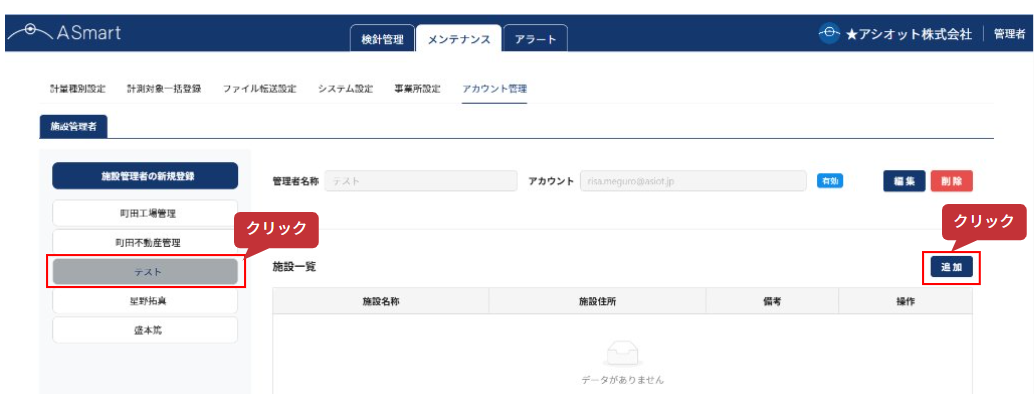Select the last manager entry 盛本篤
Screen dimensions: 1035x394
(x=145, y=330)
